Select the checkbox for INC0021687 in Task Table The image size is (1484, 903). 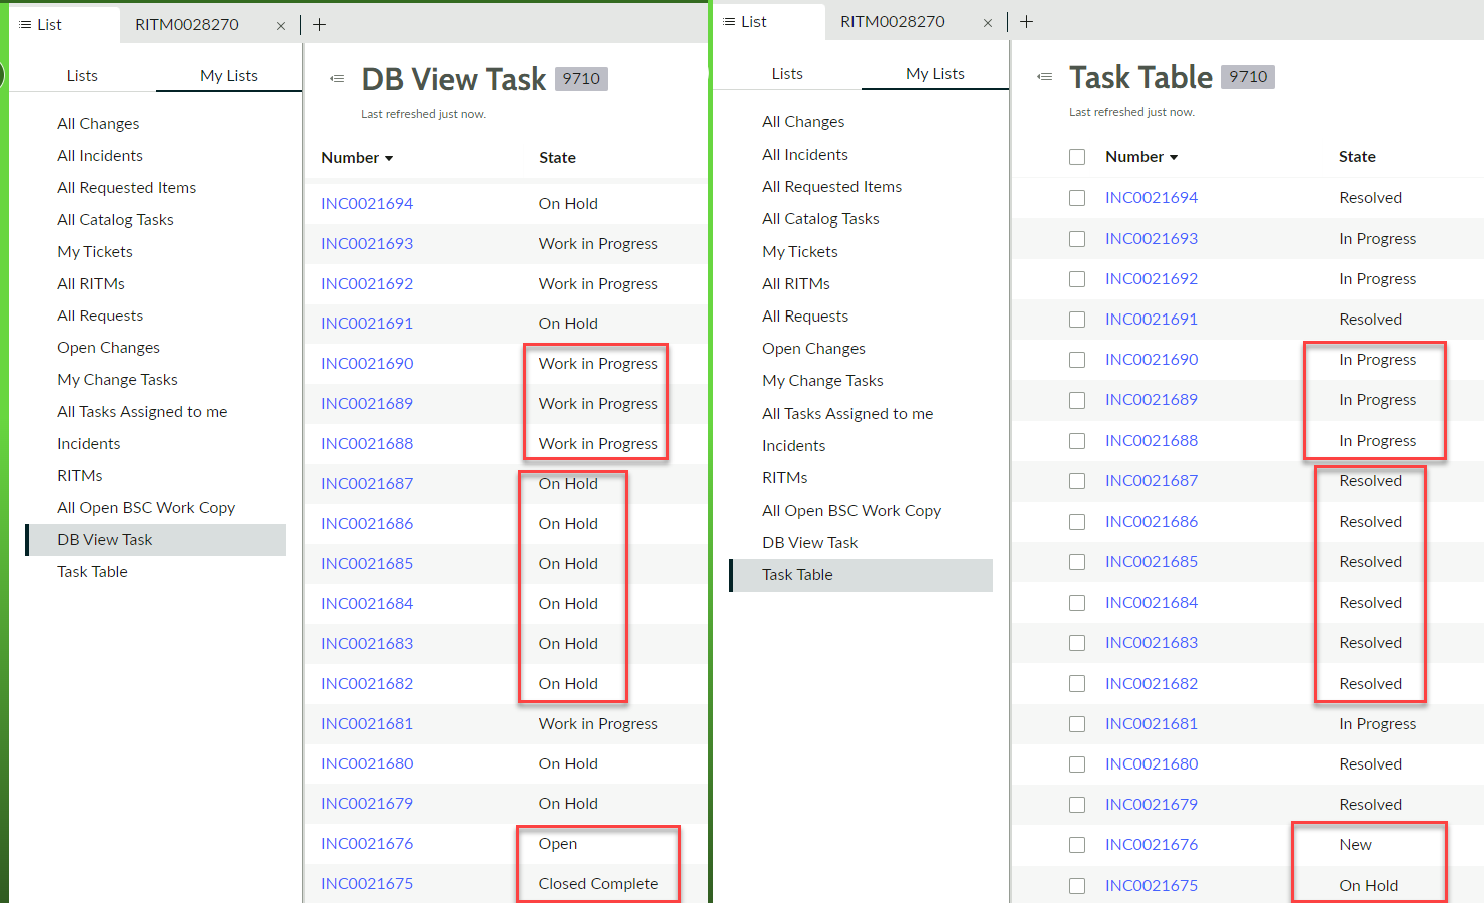tap(1077, 481)
